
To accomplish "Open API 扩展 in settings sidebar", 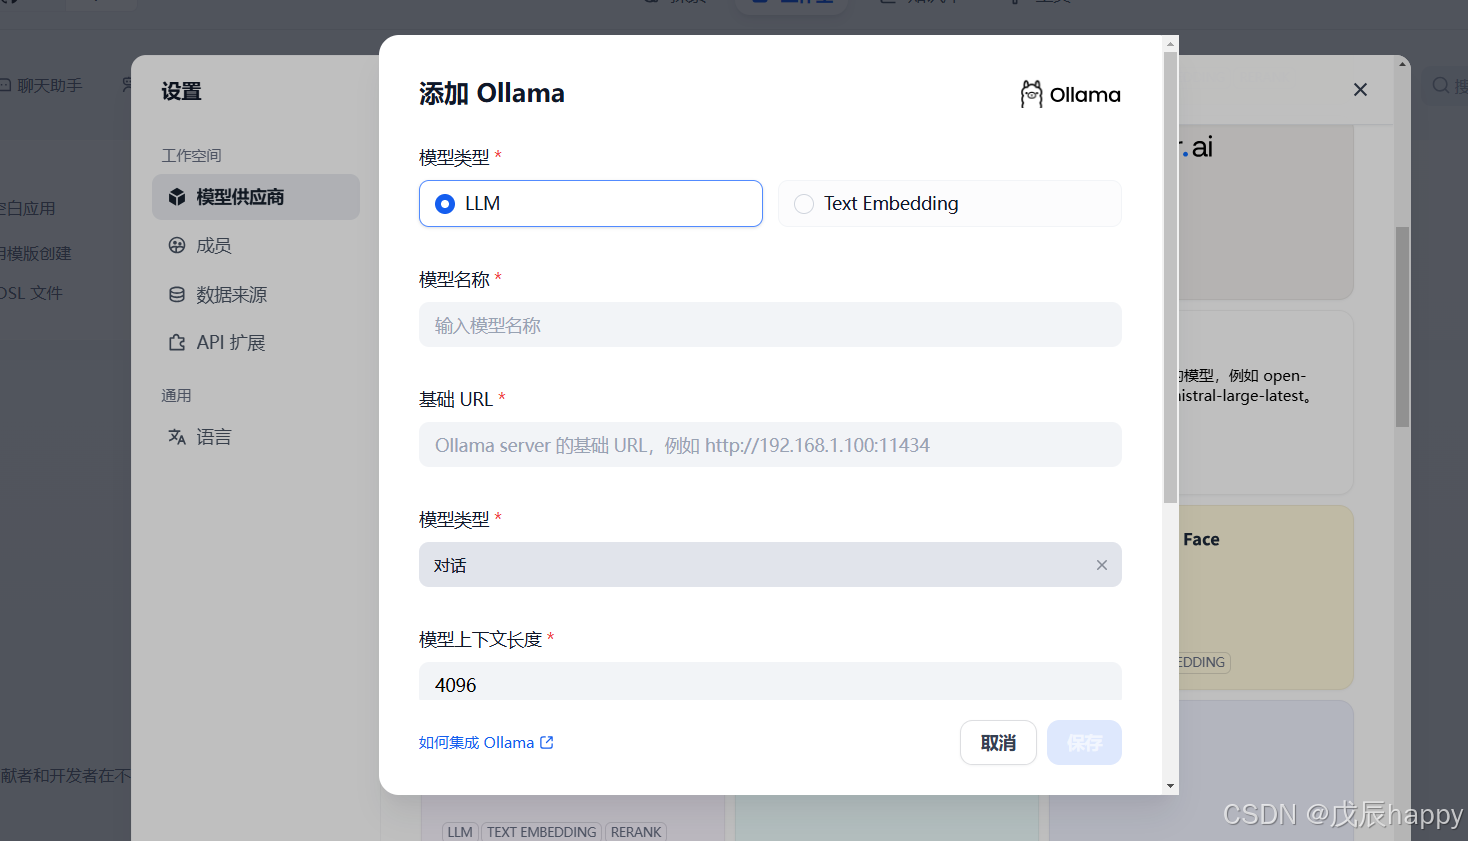I will pos(256,342).
